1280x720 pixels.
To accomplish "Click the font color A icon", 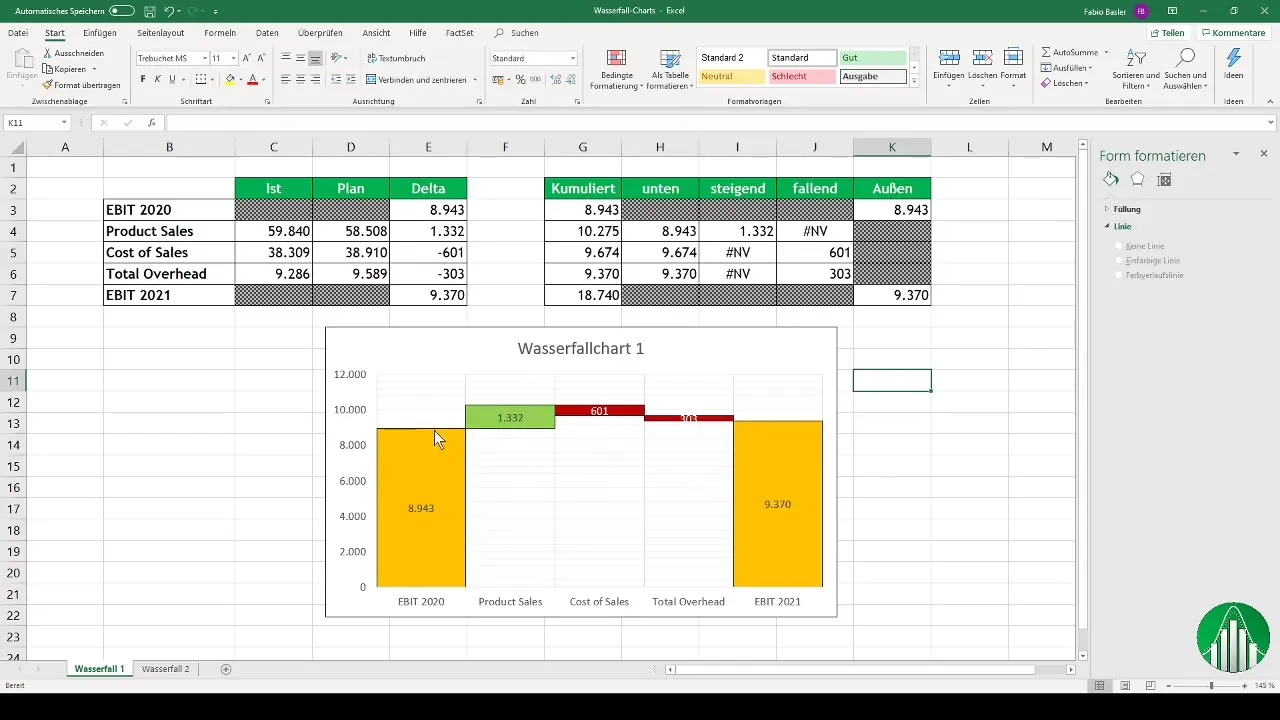I will pyautogui.click(x=252, y=79).
